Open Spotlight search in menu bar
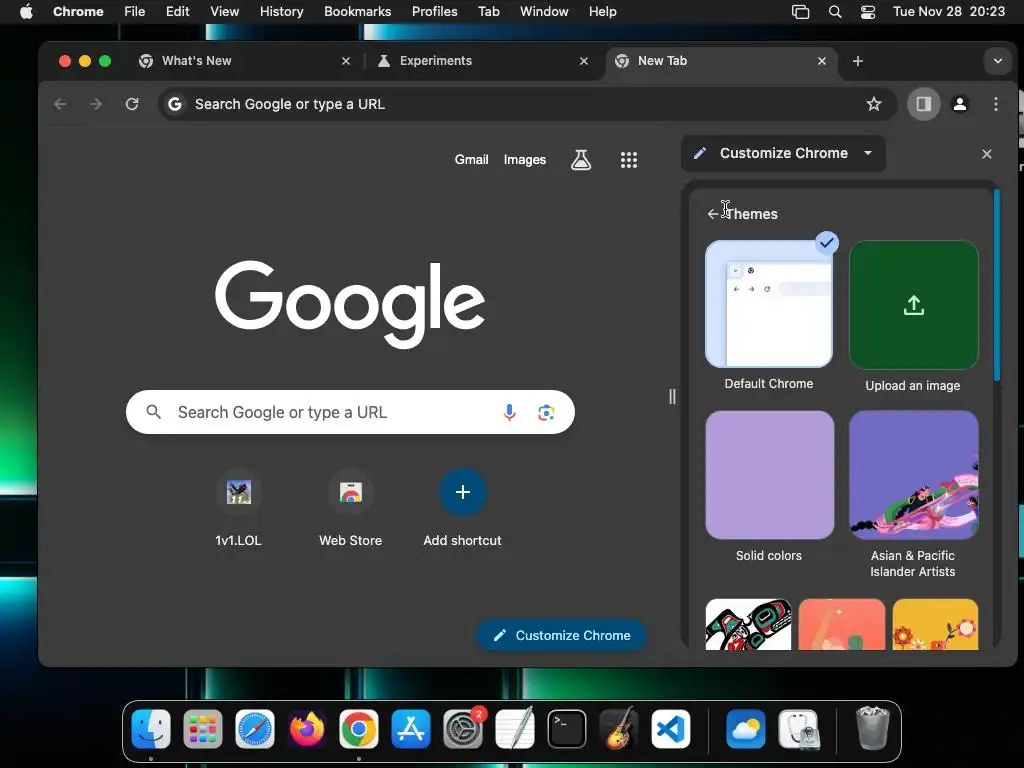1024x768 pixels. tap(835, 12)
